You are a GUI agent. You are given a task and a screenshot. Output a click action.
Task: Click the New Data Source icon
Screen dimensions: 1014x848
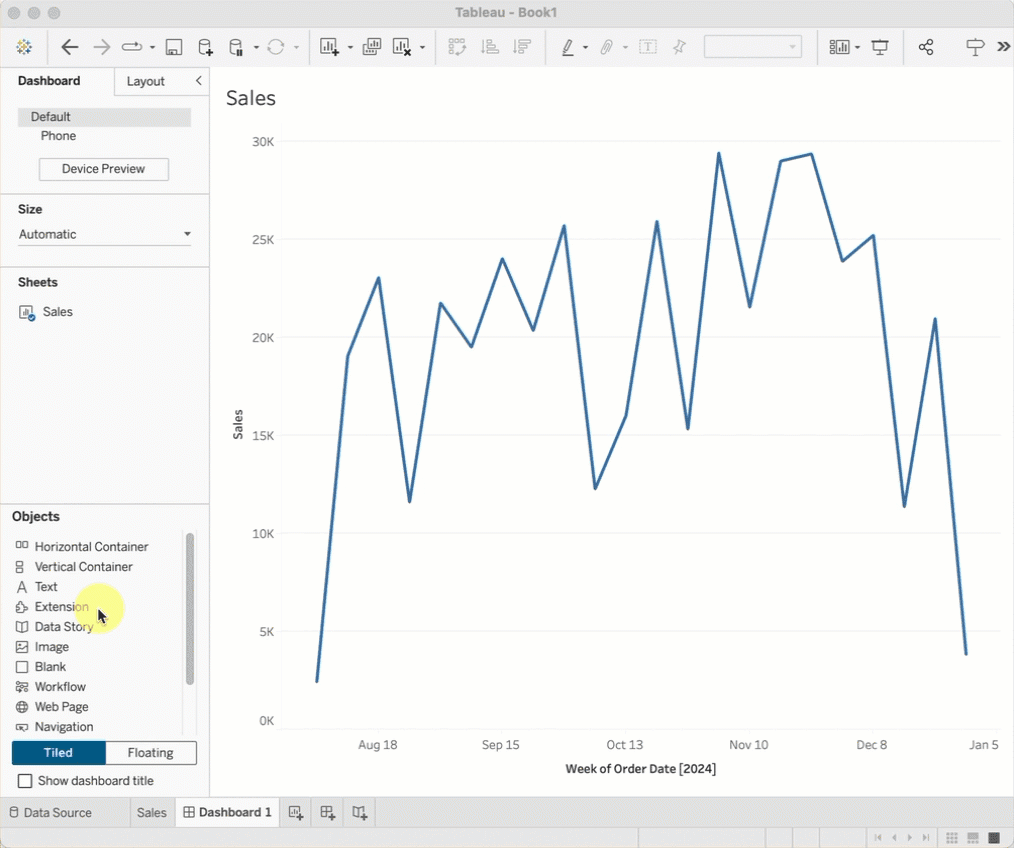coord(205,47)
